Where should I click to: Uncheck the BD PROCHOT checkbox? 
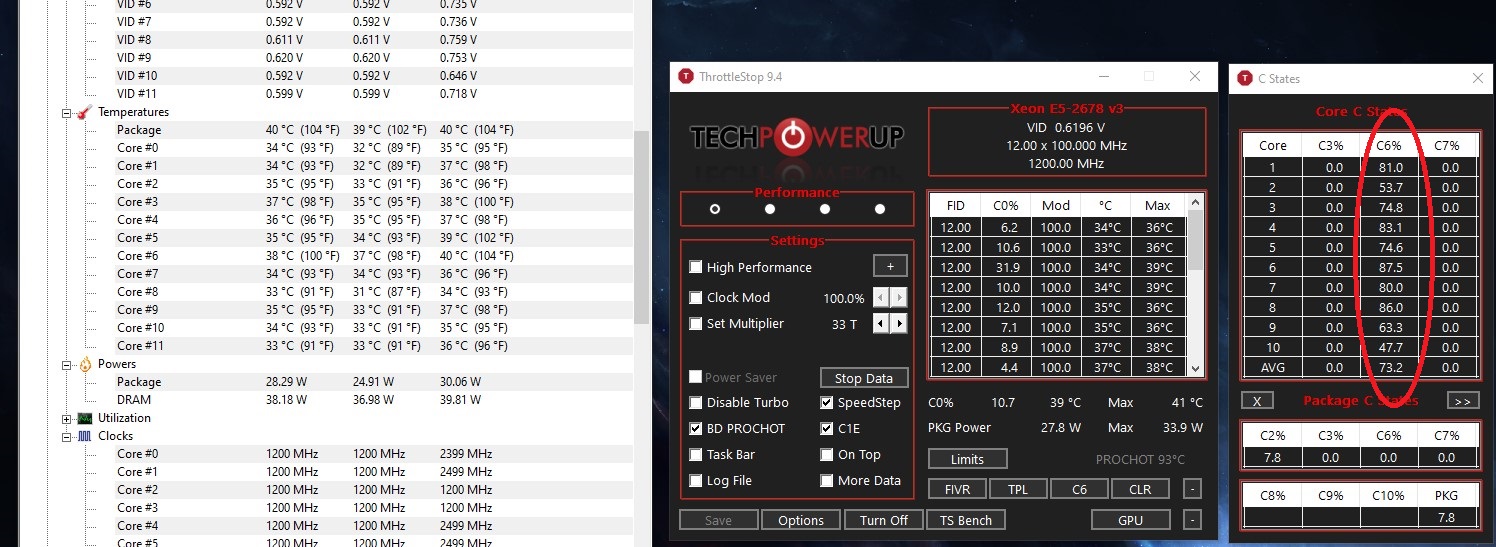click(696, 428)
